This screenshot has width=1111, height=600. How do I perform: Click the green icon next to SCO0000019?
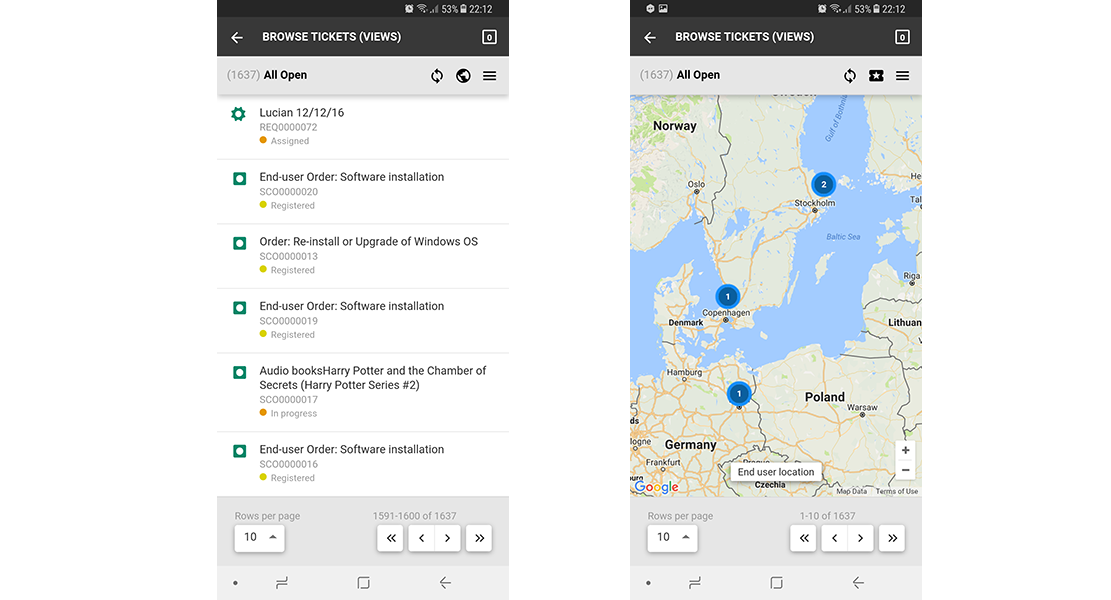point(239,307)
